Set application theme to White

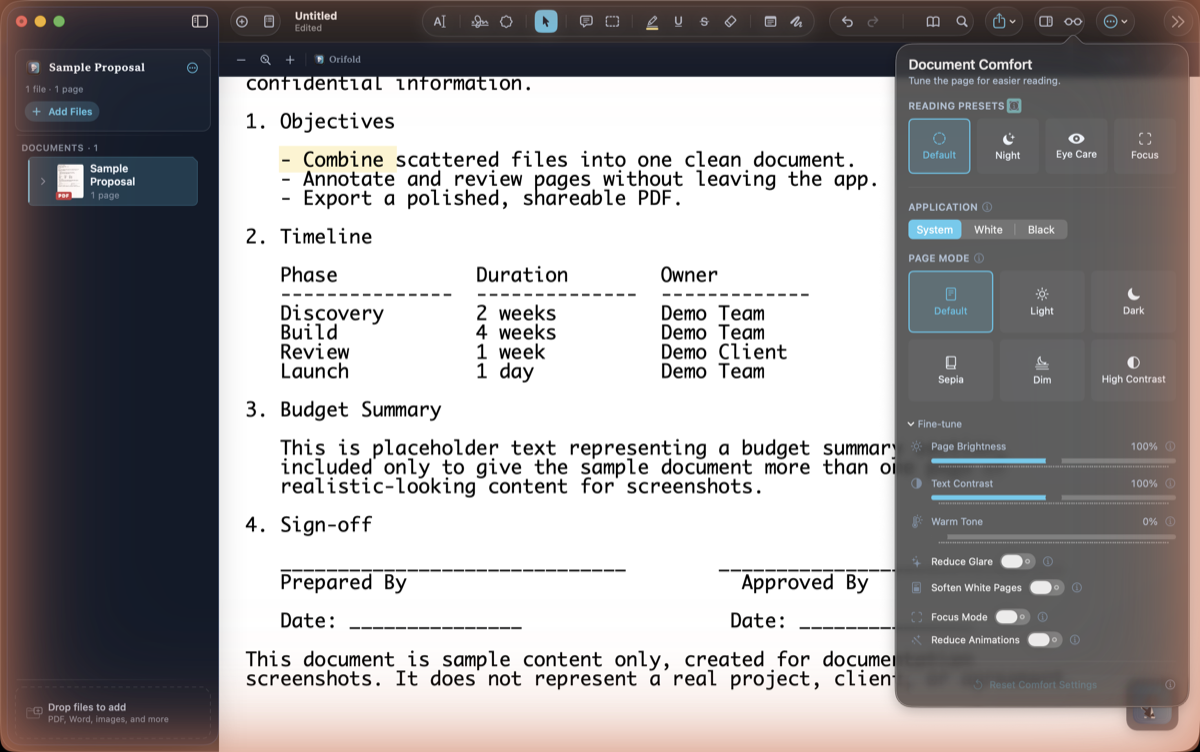pos(988,230)
